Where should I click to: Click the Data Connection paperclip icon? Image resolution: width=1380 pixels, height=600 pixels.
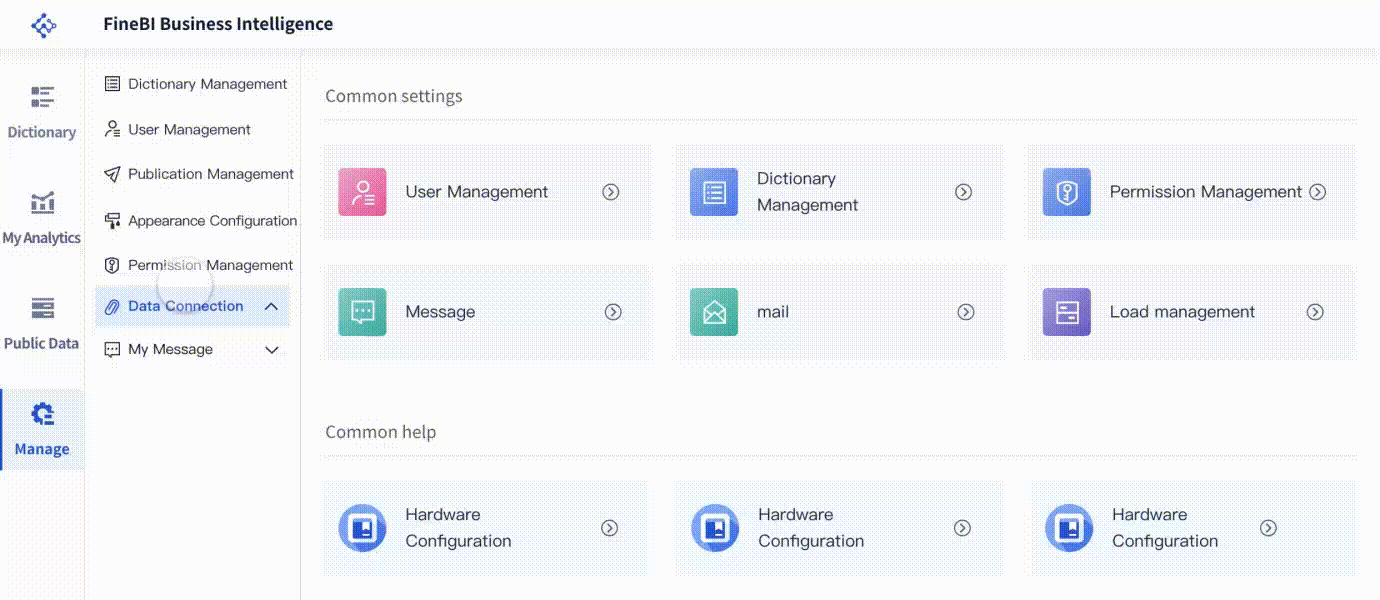click(x=112, y=306)
